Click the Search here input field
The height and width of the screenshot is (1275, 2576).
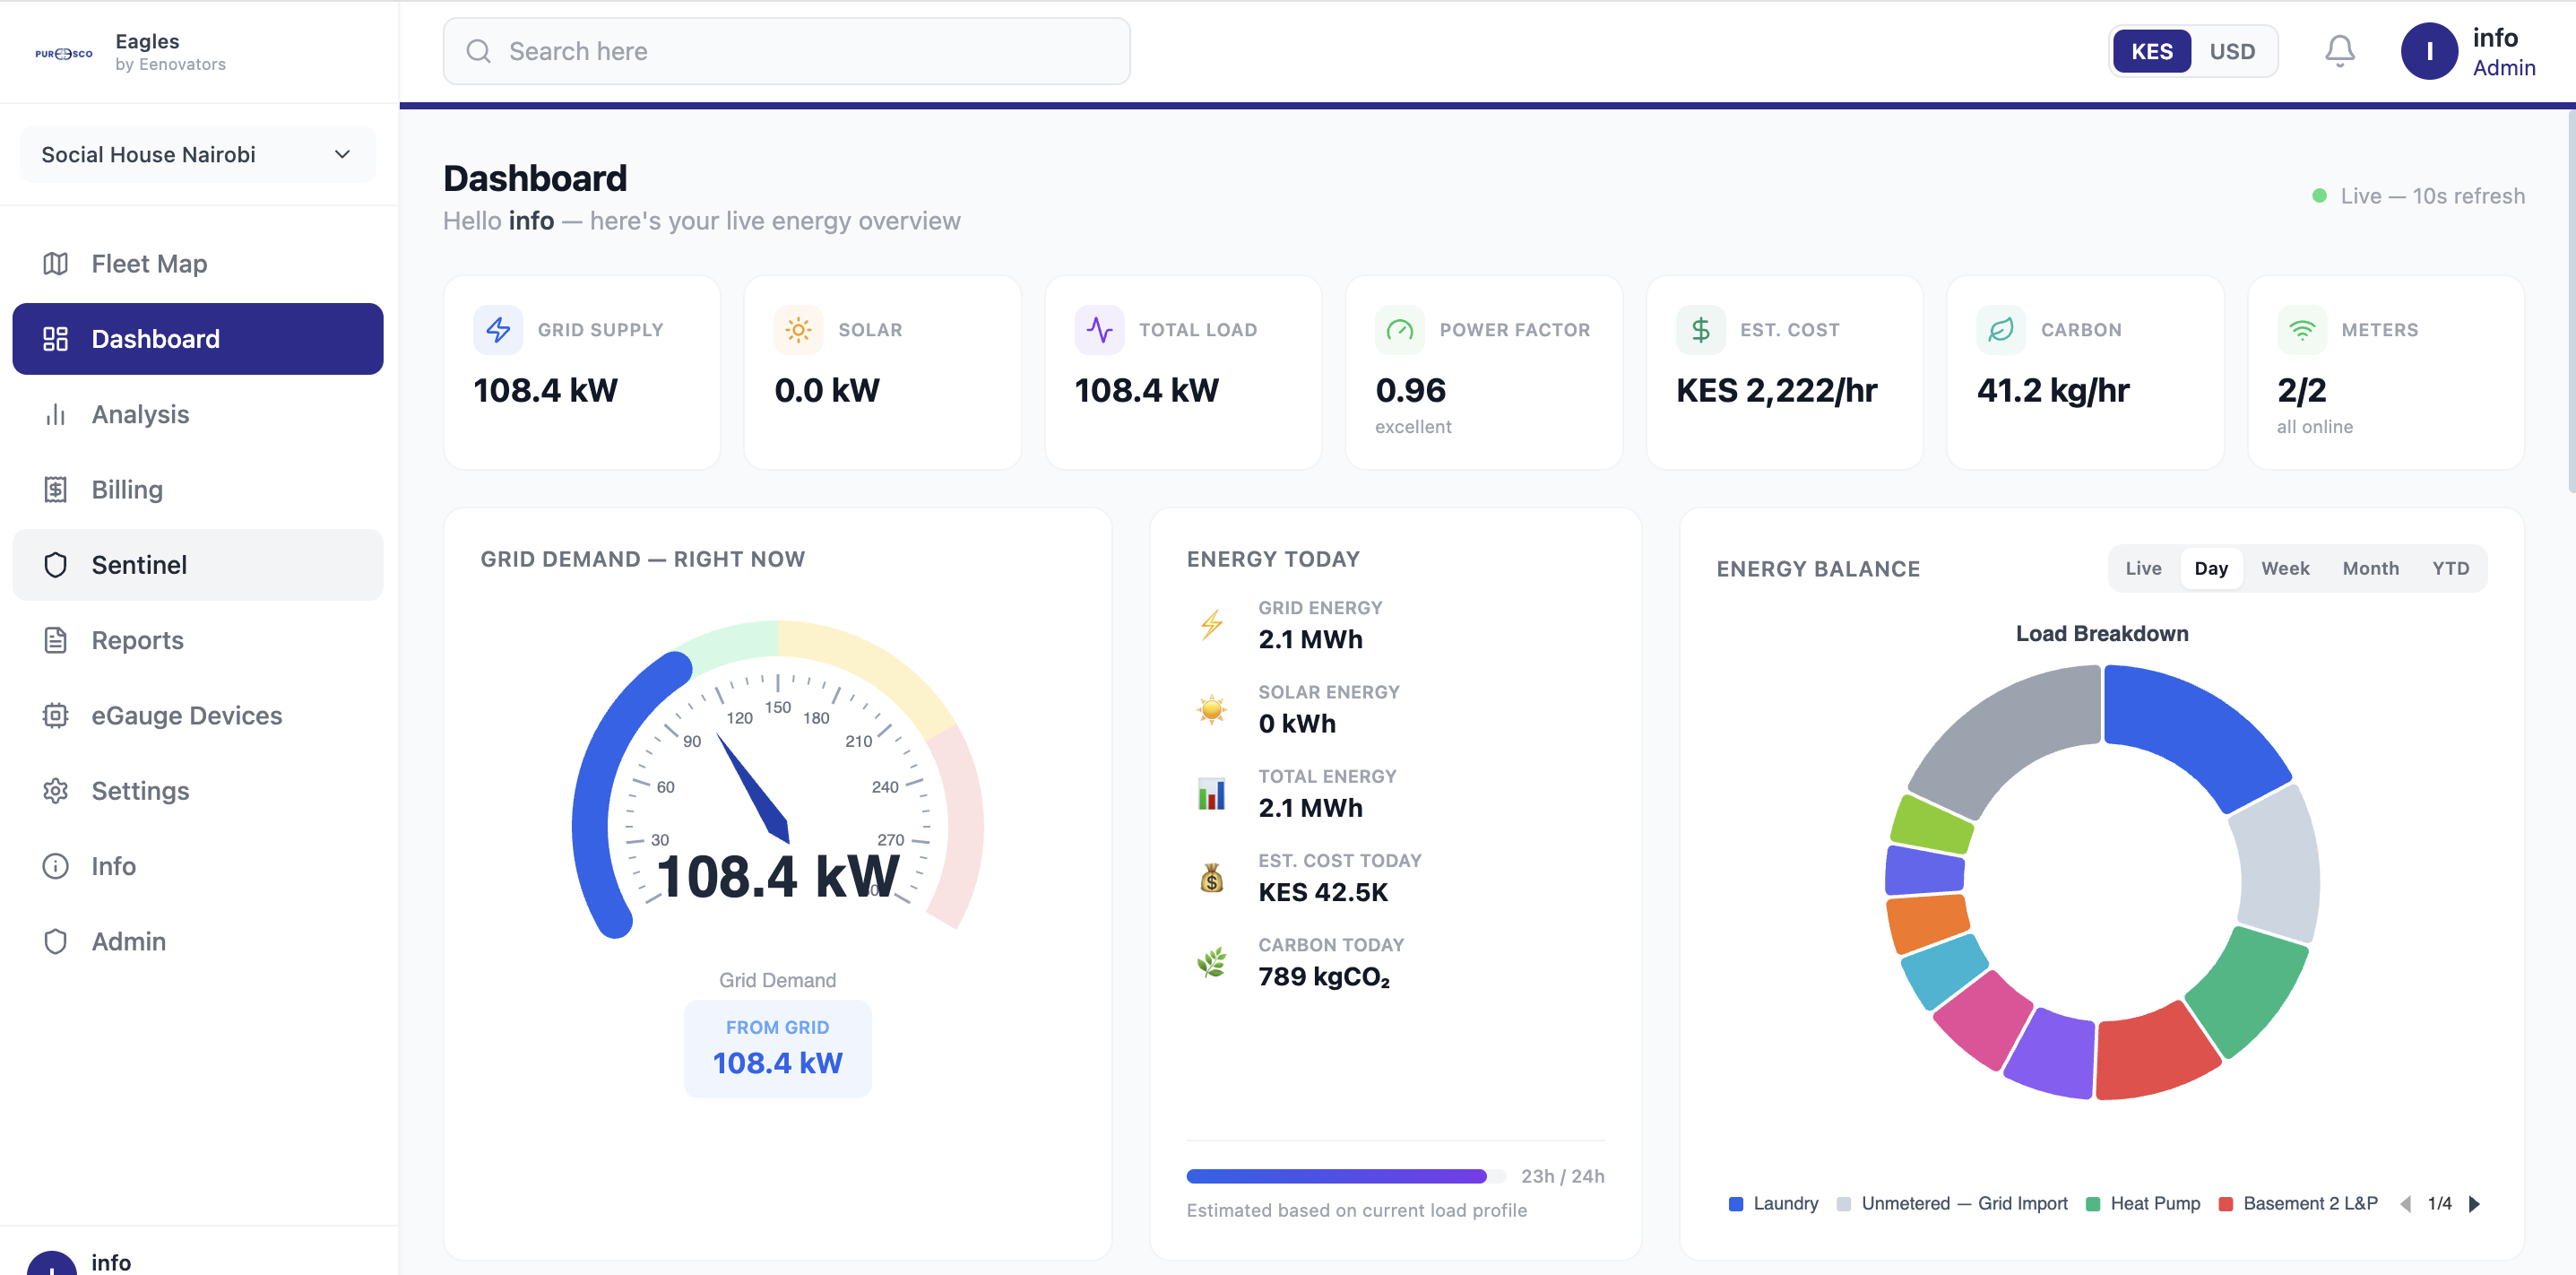786,51
